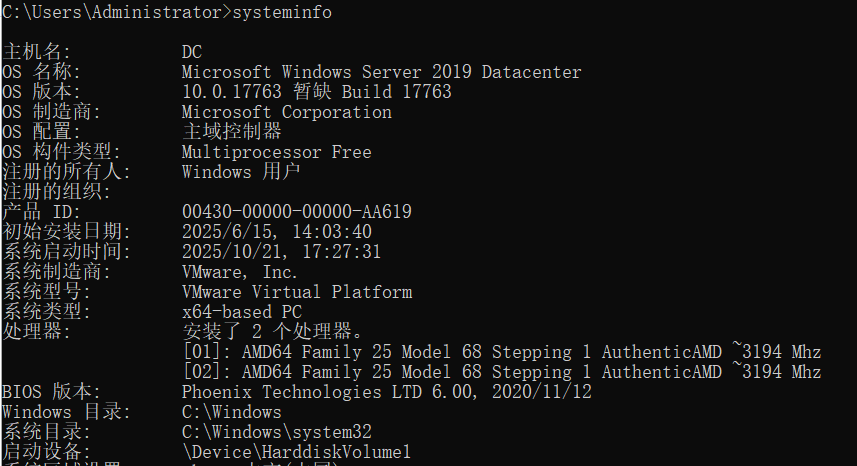Select the [01] AMD64 processor line

tap(502, 351)
